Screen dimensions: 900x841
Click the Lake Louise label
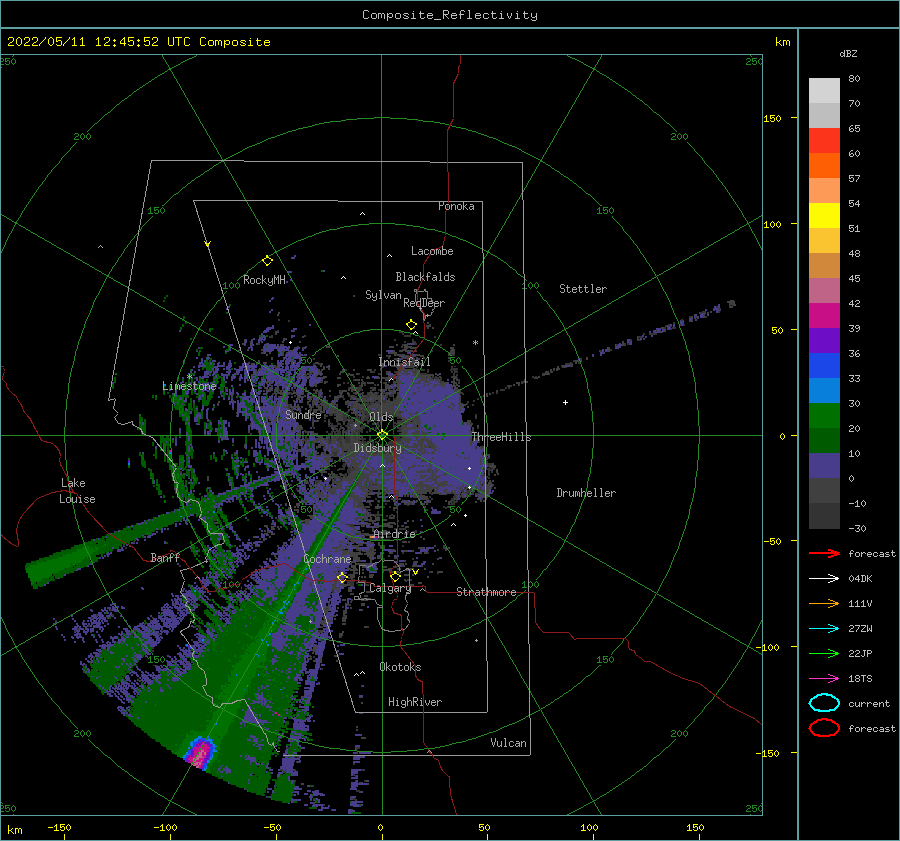77,491
